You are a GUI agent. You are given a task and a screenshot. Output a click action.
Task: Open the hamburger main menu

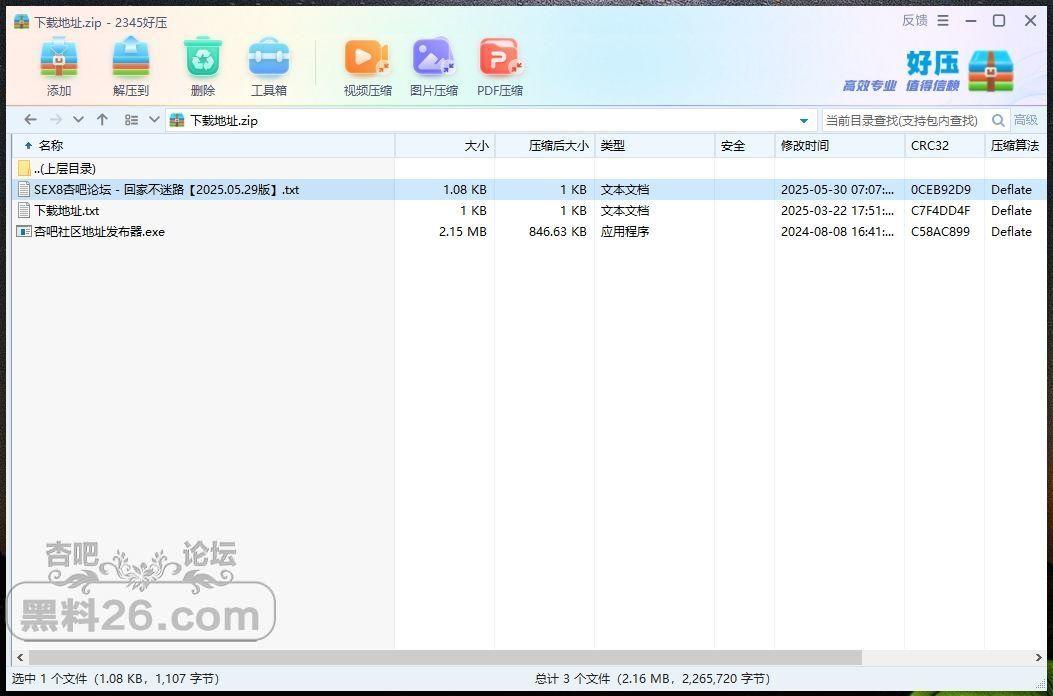tap(944, 21)
